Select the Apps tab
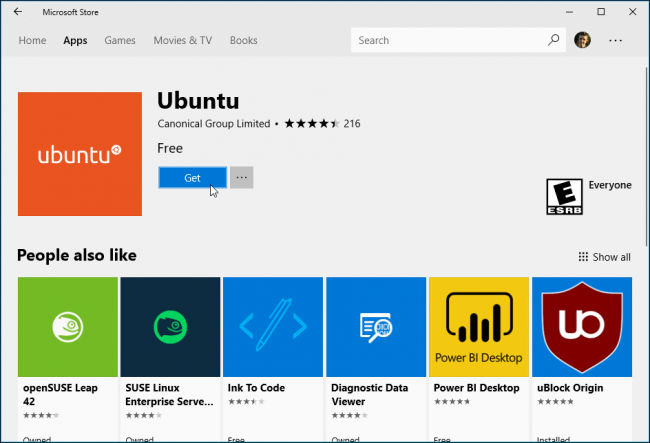650x443 pixels. pyautogui.click(x=75, y=41)
